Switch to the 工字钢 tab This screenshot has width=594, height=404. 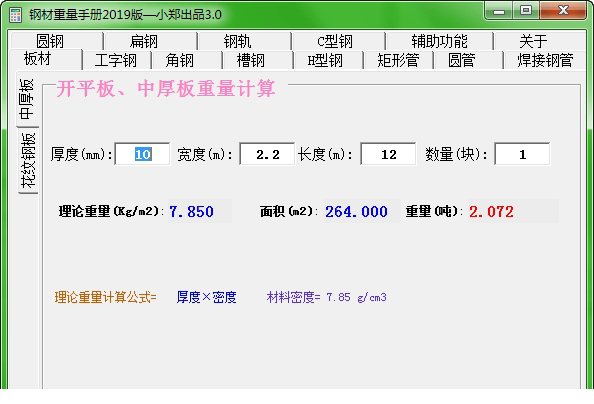coord(116,60)
